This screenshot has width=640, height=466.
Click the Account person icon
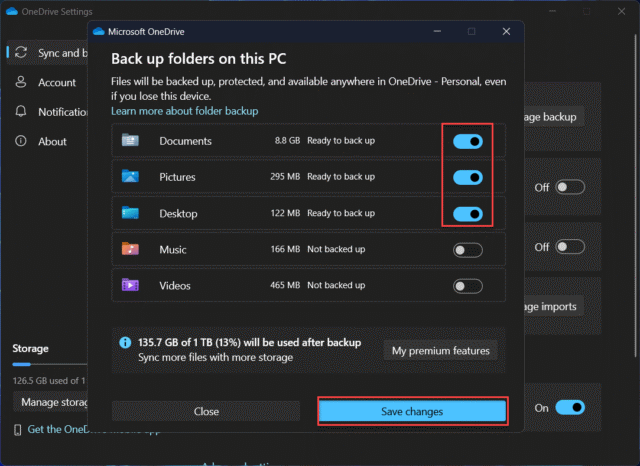coord(21,82)
